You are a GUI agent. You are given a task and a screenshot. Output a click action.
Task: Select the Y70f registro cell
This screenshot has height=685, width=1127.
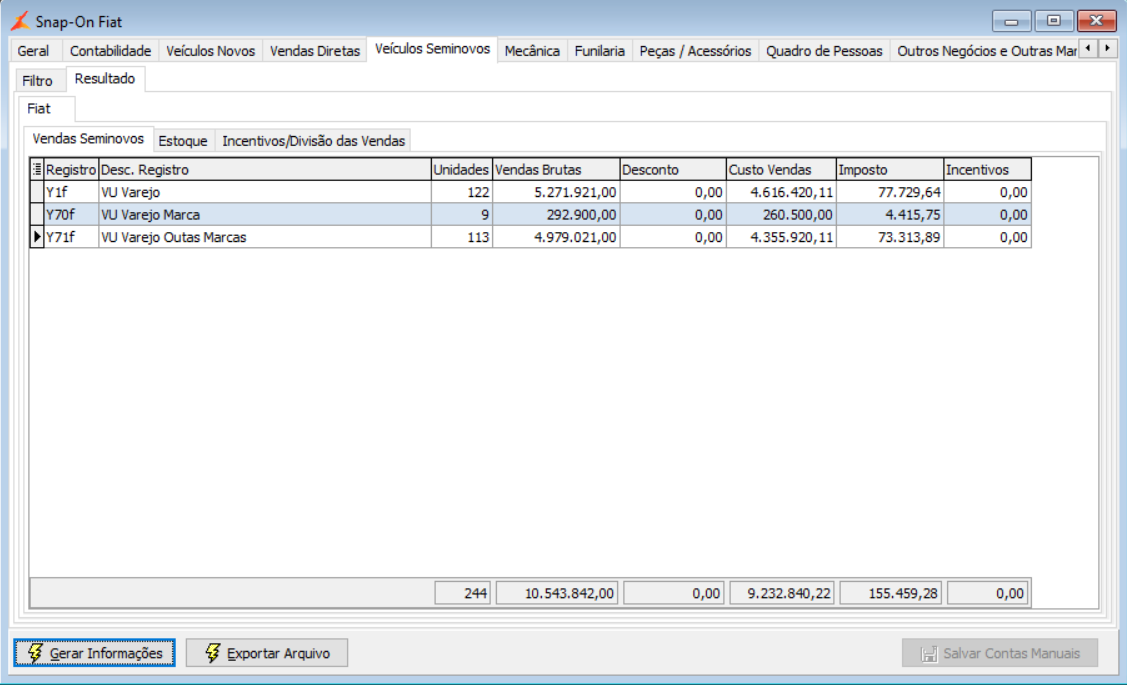(x=71, y=214)
